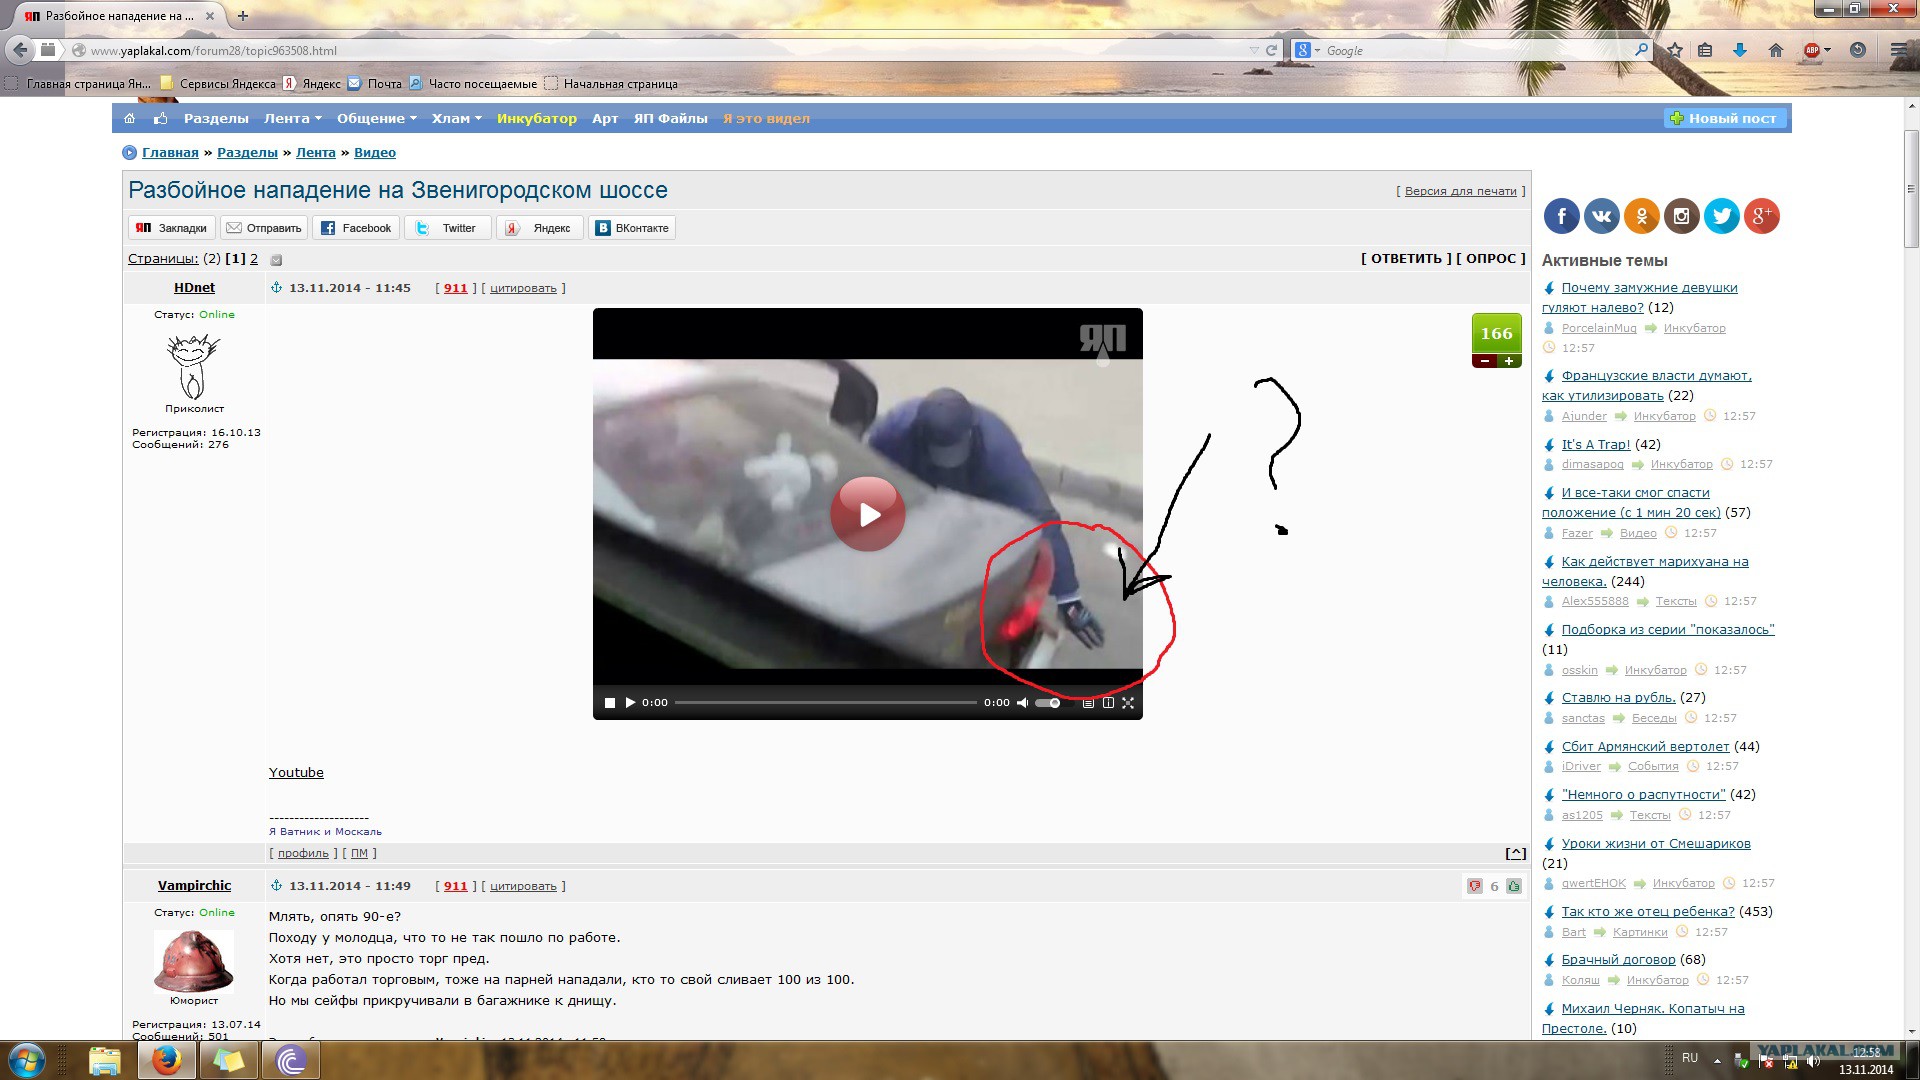Switch the RU language indicator
The image size is (1920, 1080).
coord(1690,1058)
